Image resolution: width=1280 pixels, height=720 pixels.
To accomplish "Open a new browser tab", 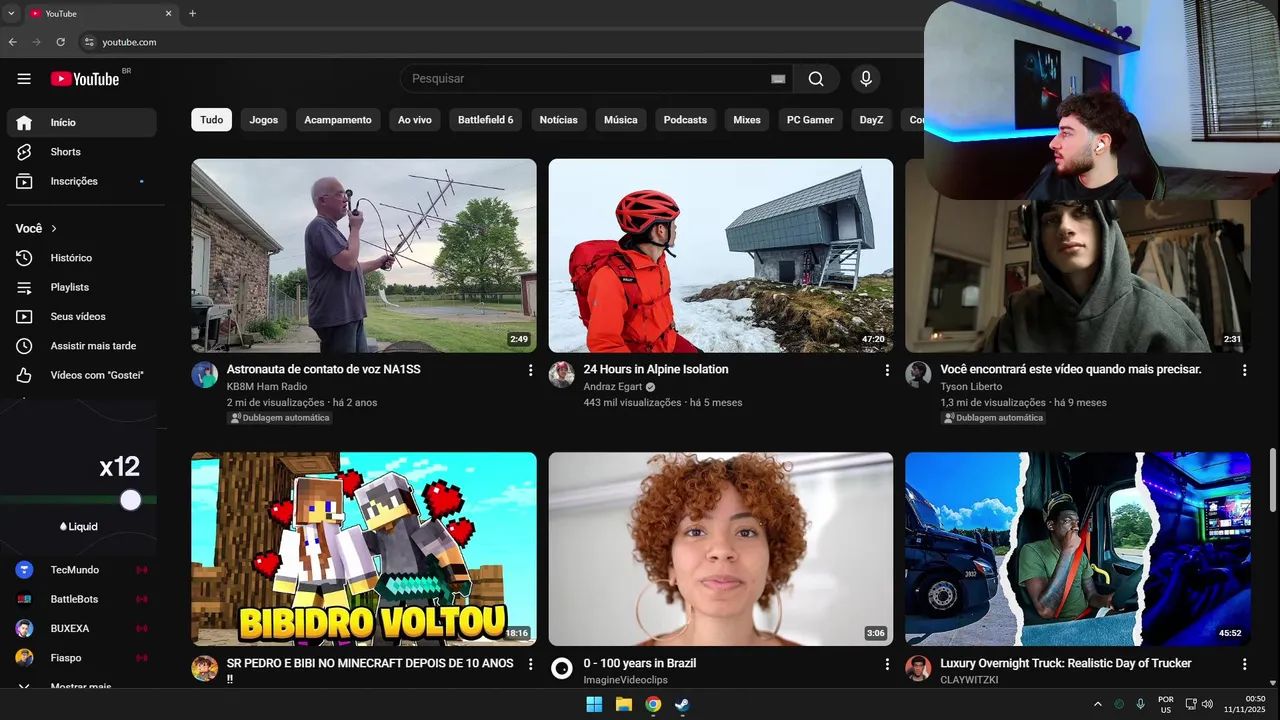I will [x=192, y=13].
